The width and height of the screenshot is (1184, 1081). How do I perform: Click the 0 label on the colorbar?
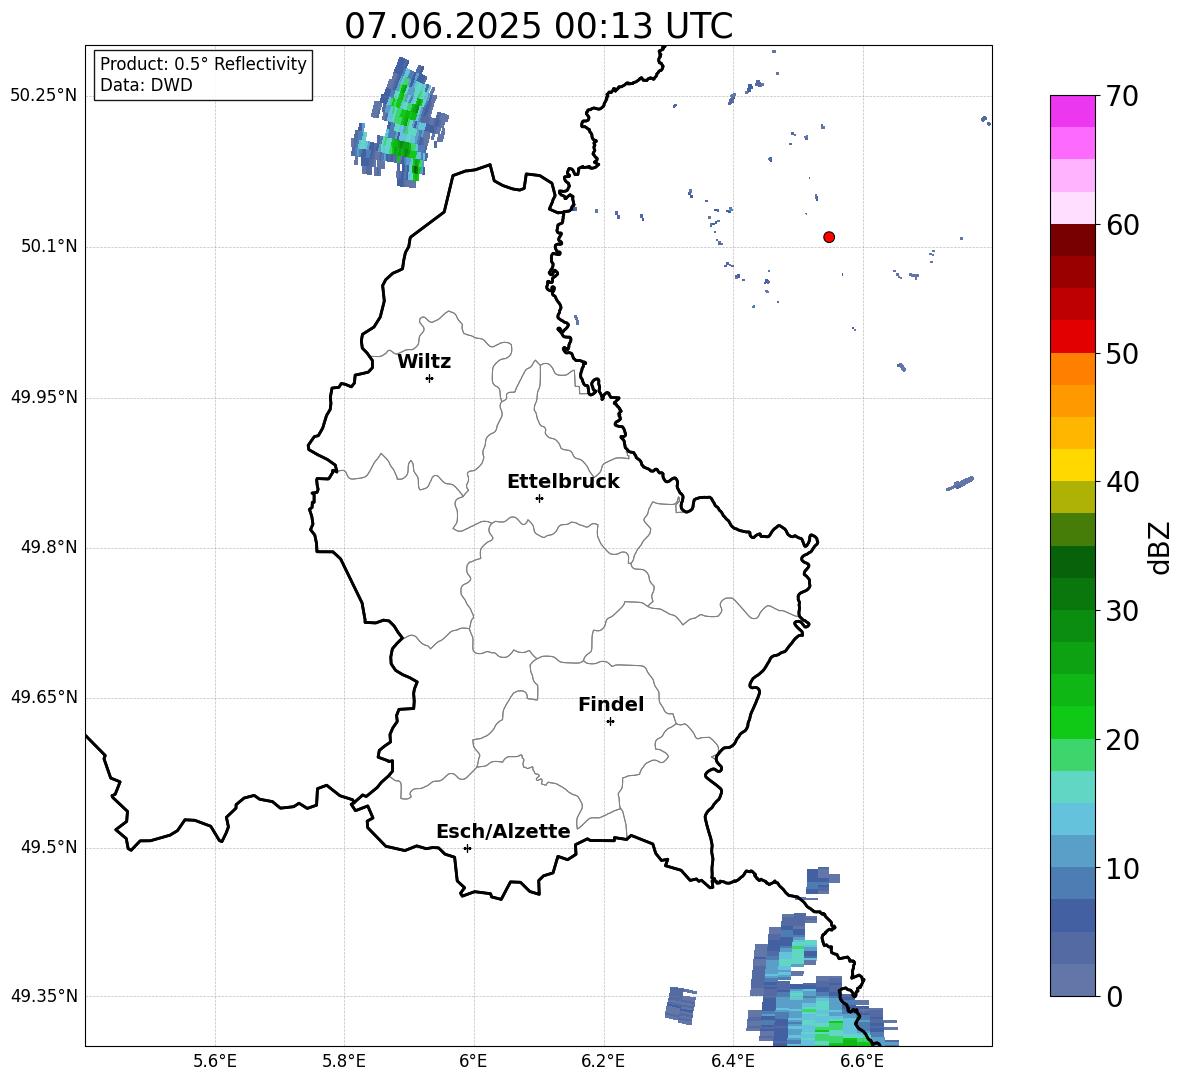[x=1115, y=996]
